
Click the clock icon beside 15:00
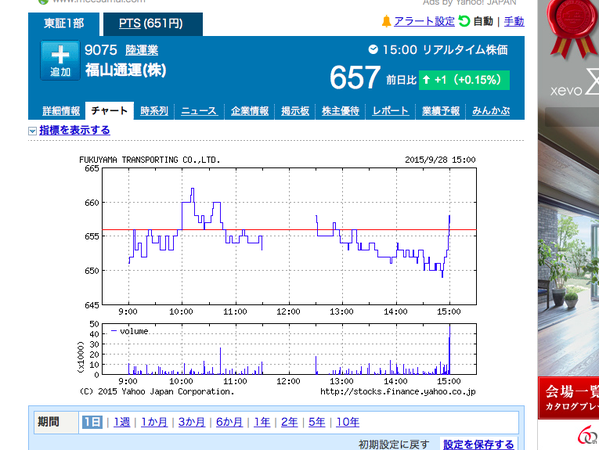[x=373, y=49]
